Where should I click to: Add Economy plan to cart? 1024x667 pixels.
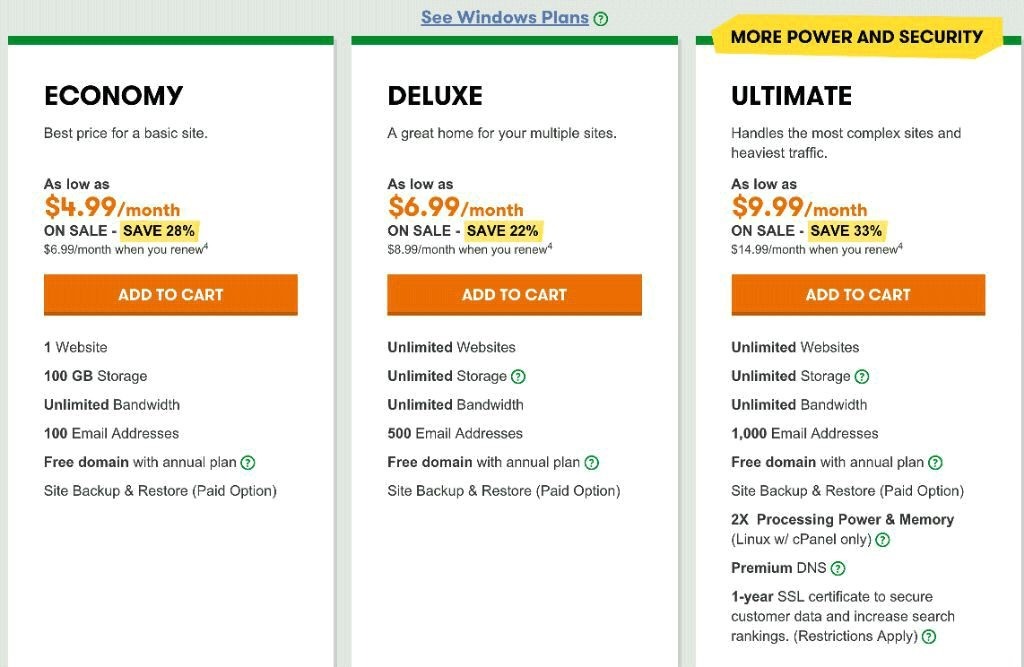point(170,295)
